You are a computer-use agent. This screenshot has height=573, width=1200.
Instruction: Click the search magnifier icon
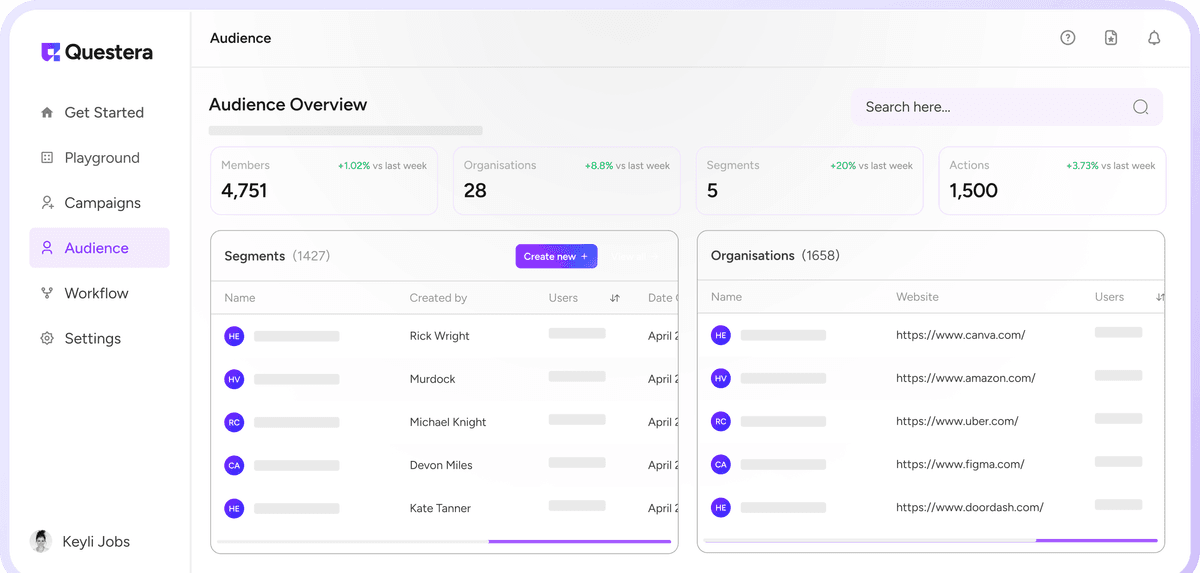(1140, 107)
